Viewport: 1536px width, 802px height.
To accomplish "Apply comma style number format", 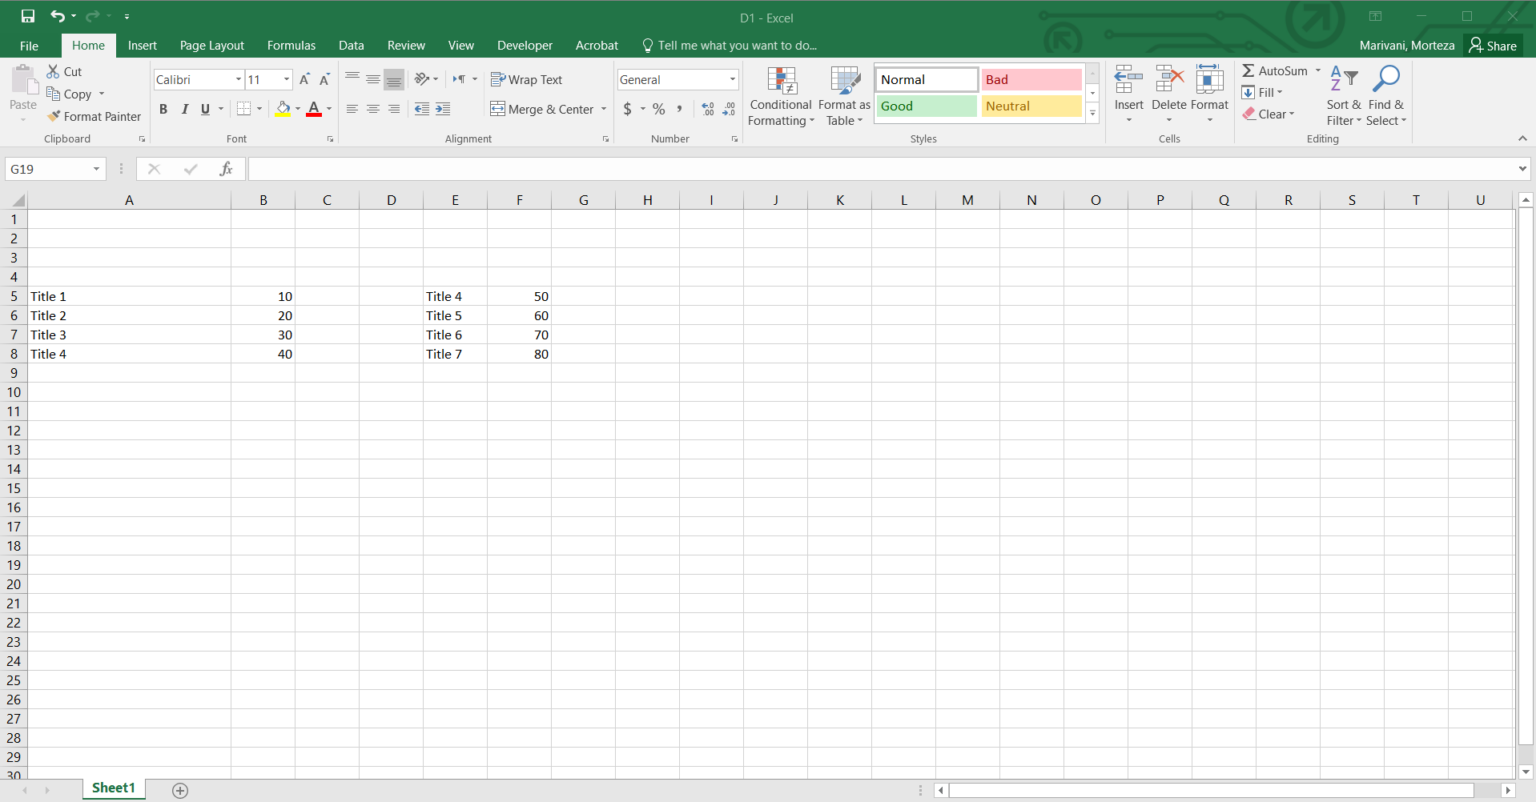I will (680, 109).
